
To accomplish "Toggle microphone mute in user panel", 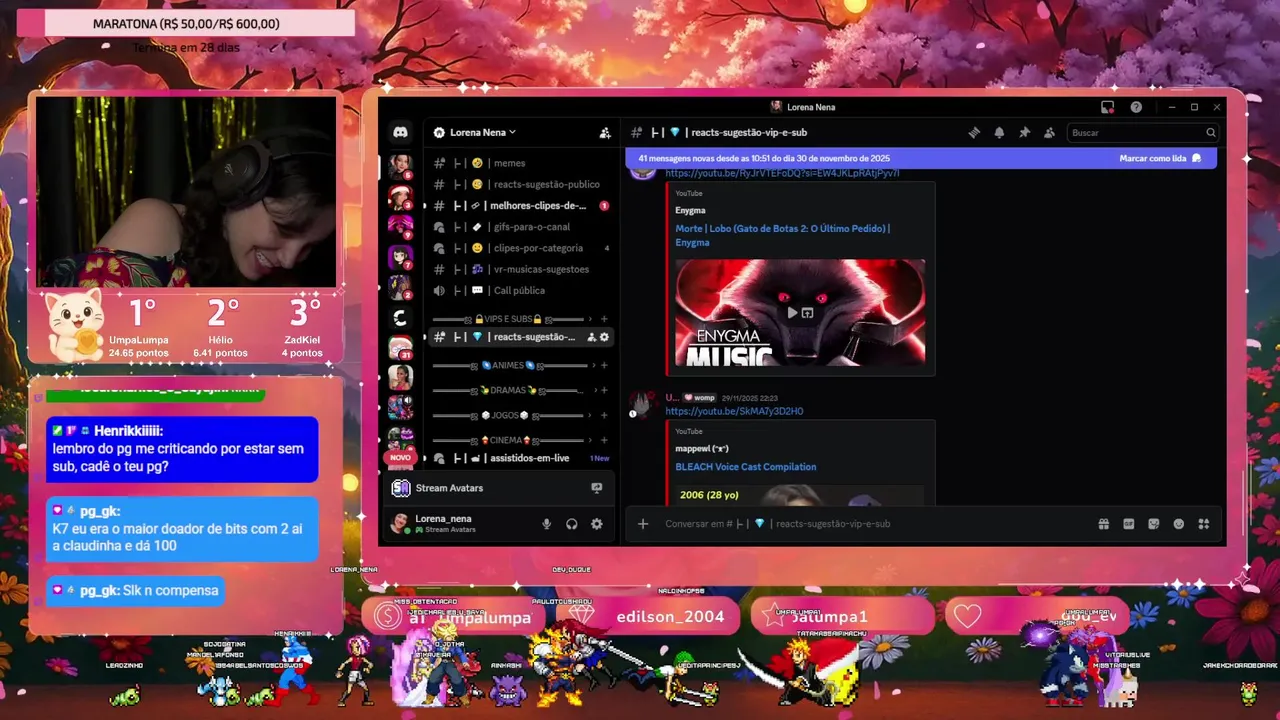I will [x=546, y=523].
